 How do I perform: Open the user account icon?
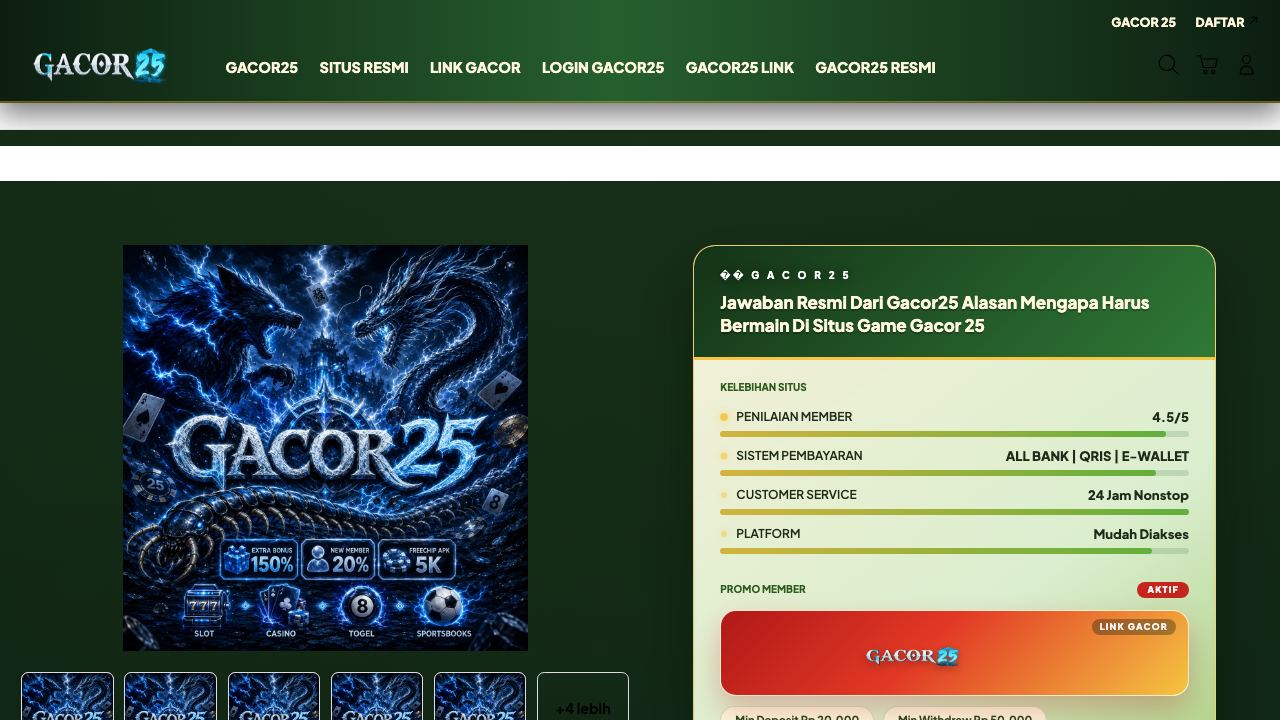(x=1246, y=65)
